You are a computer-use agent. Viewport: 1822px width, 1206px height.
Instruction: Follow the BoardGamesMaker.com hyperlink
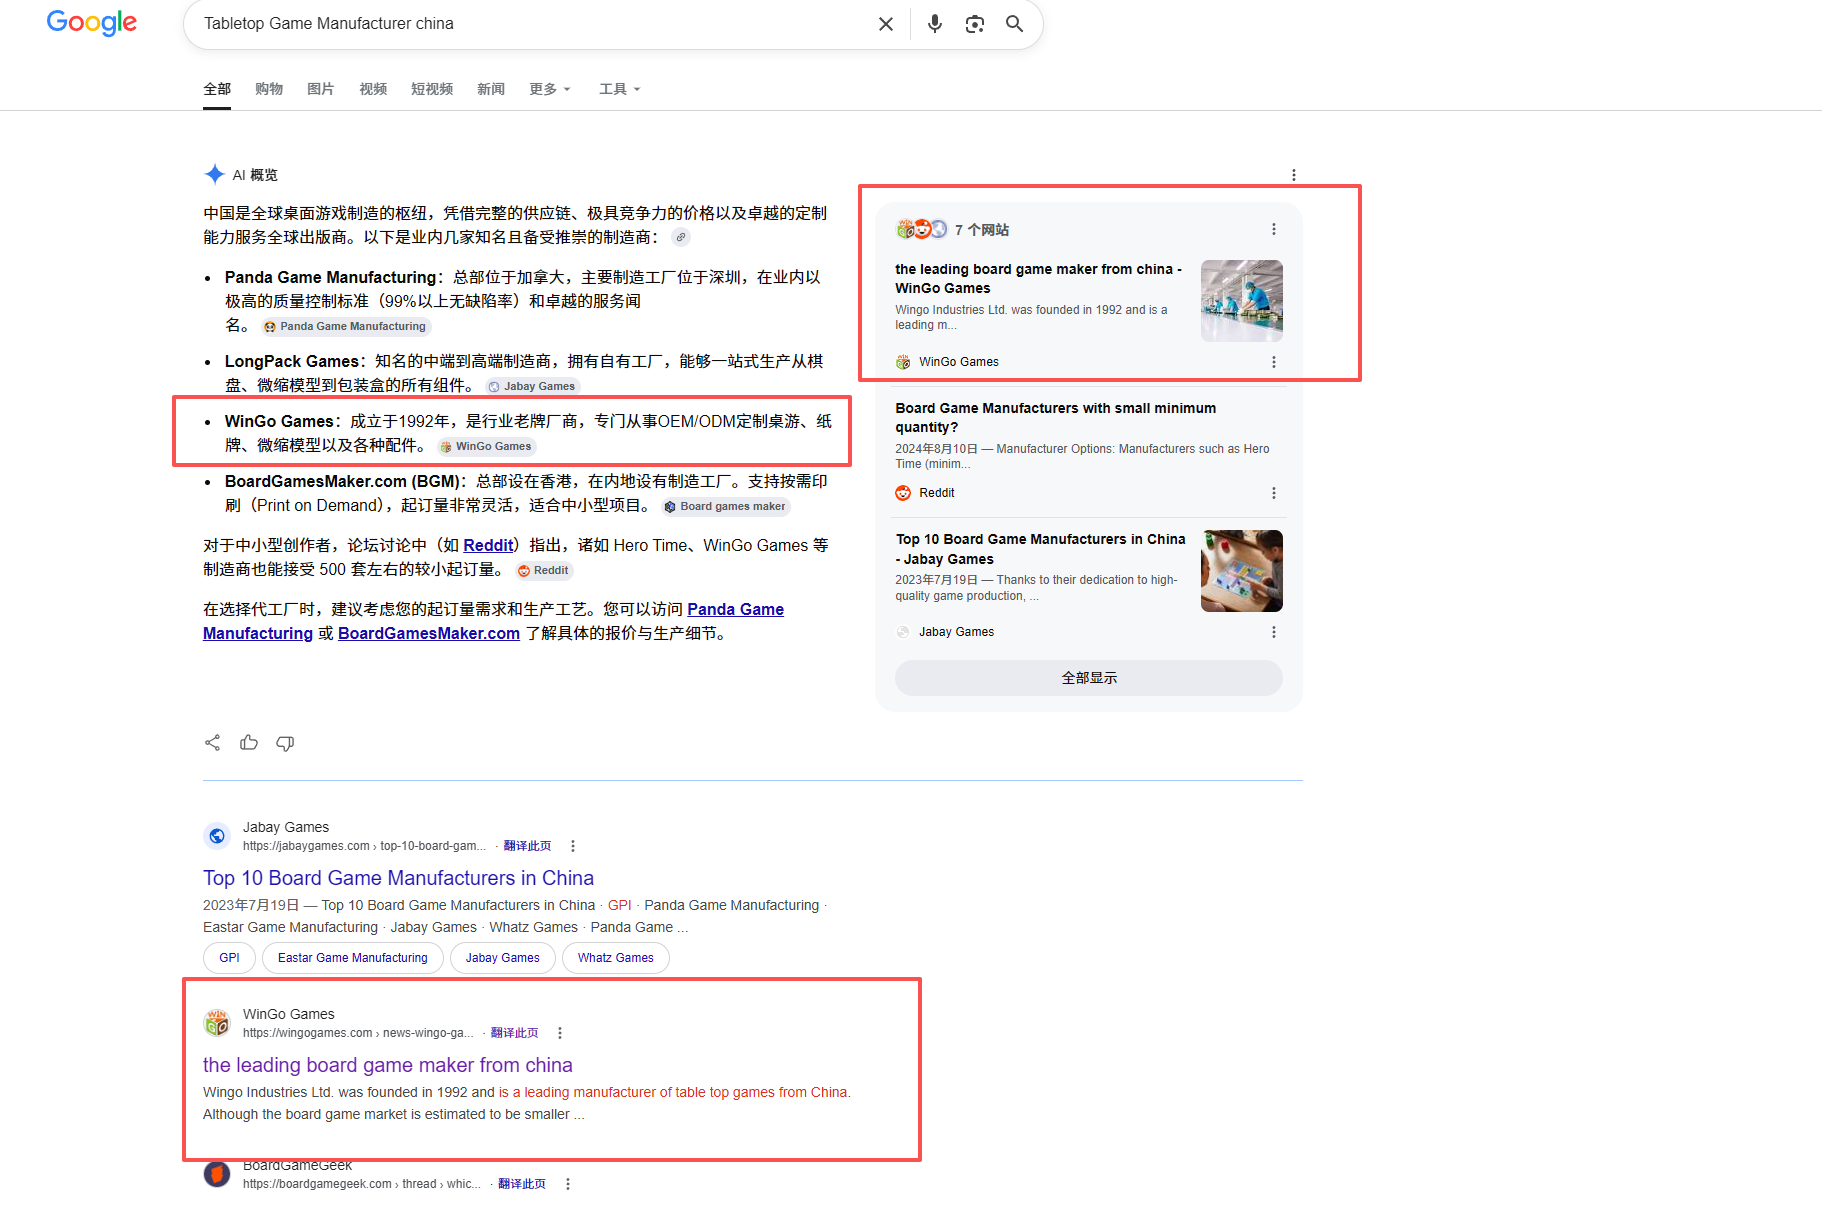[x=429, y=633]
